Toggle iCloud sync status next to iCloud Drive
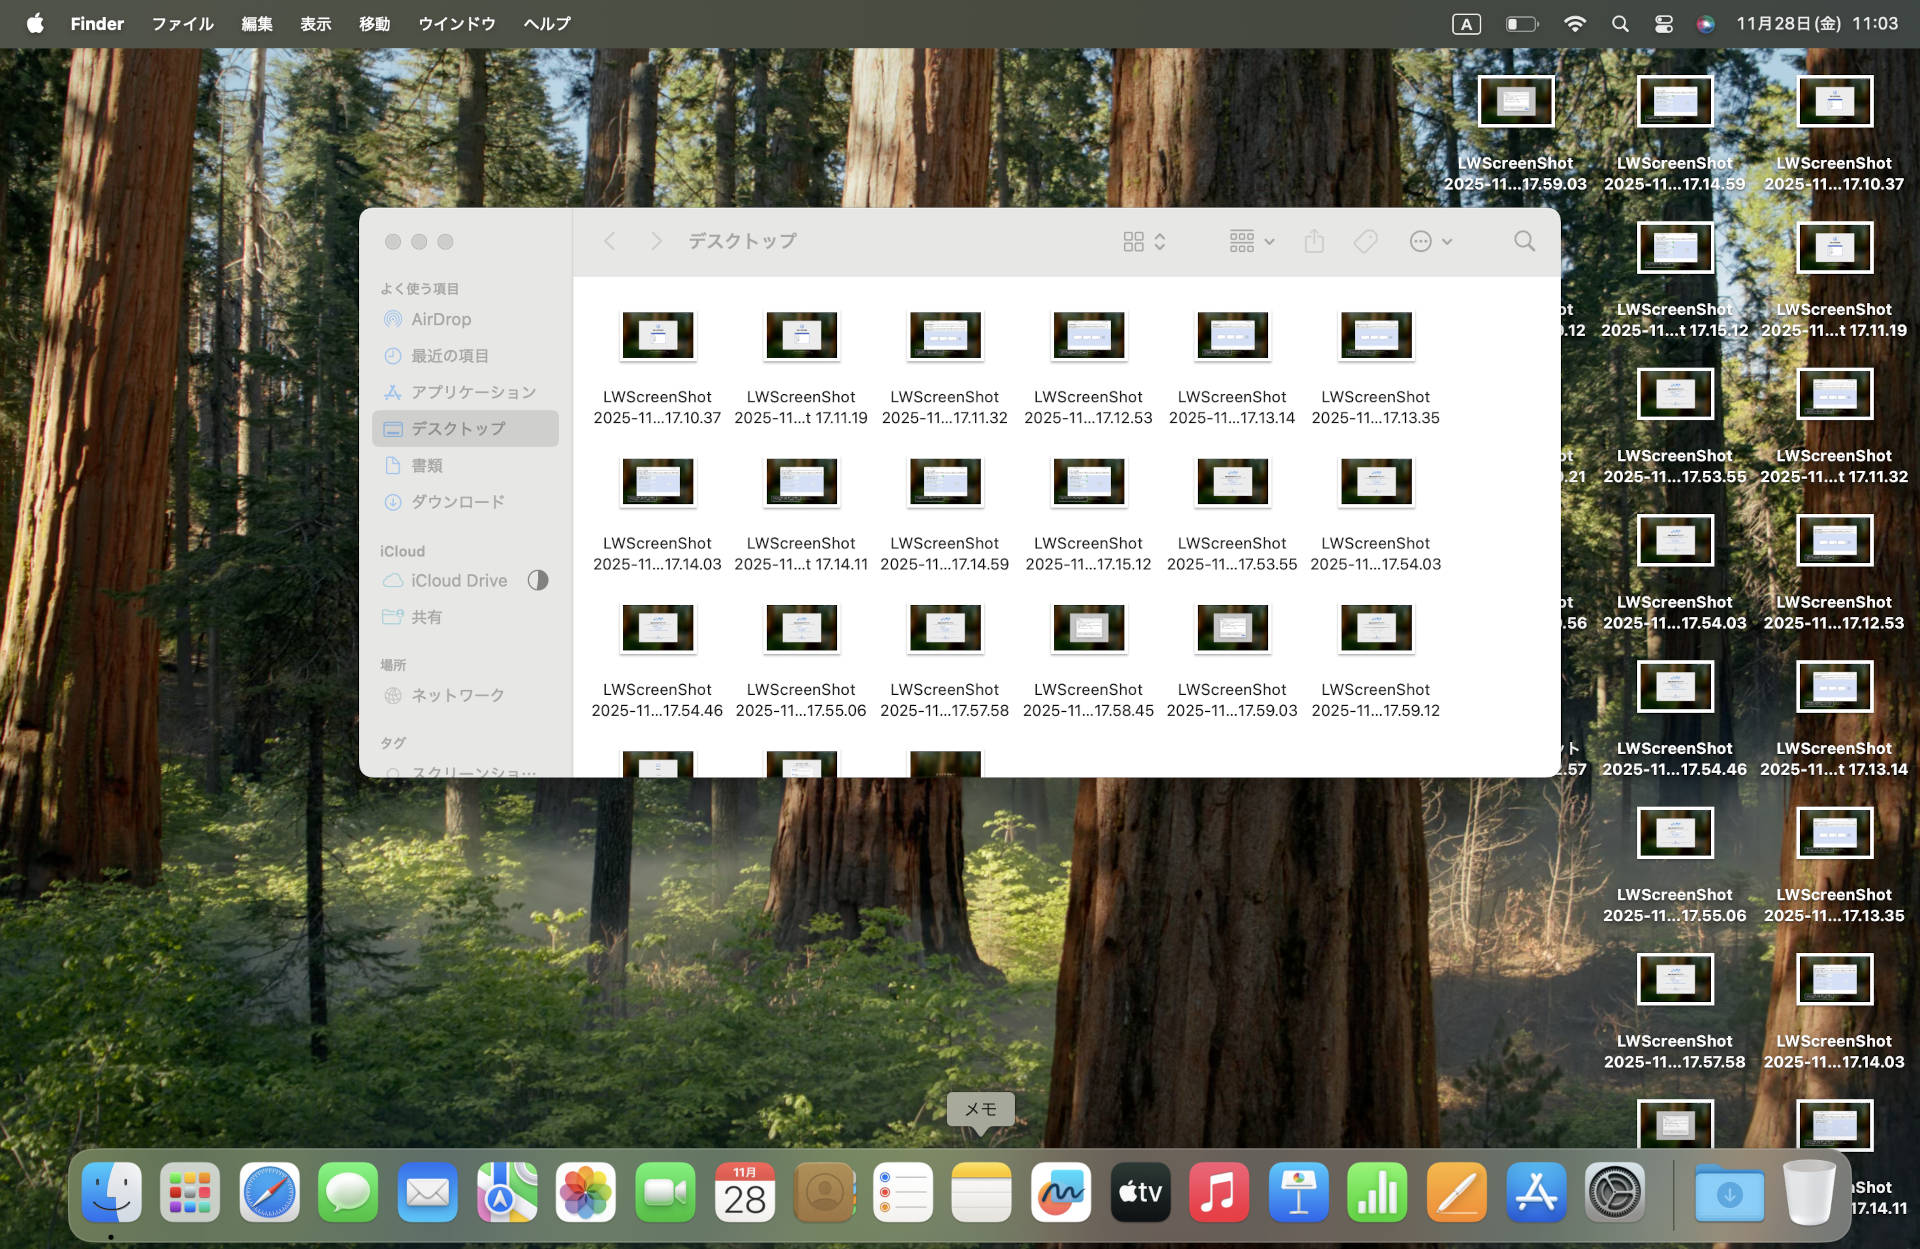Viewport: 1920px width, 1249px height. click(538, 580)
